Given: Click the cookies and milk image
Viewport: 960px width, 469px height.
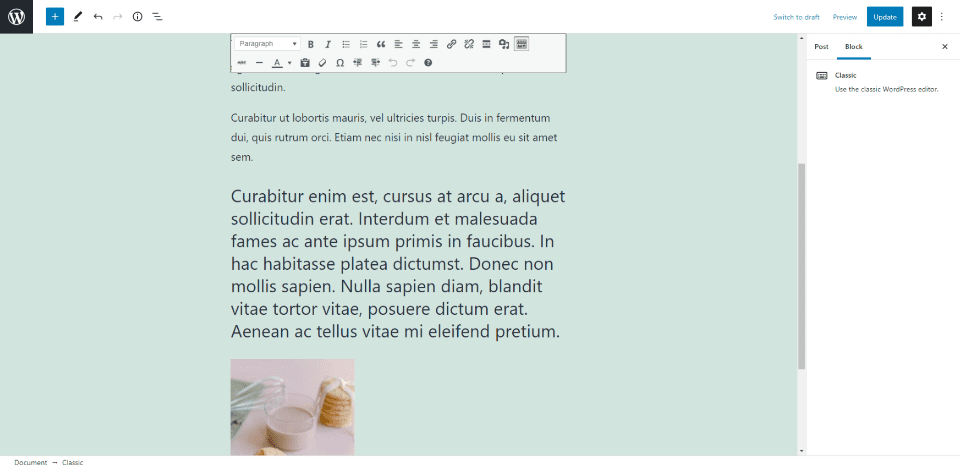Looking at the screenshot, I should [x=293, y=407].
